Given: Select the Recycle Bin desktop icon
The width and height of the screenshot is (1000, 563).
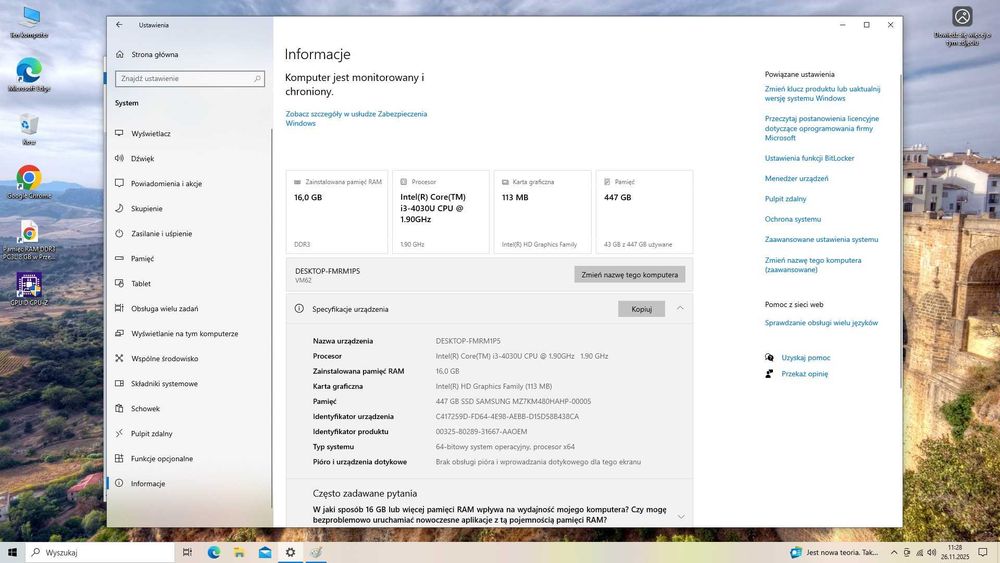Looking at the screenshot, I should coord(29,129).
